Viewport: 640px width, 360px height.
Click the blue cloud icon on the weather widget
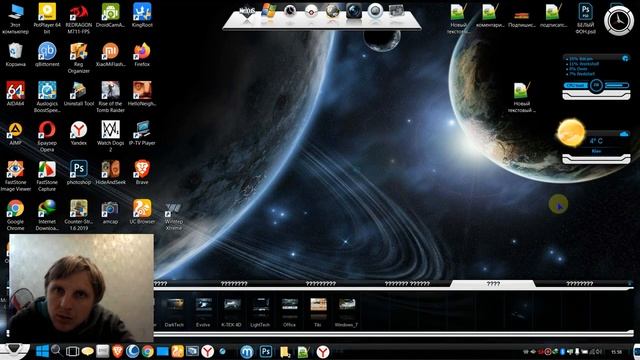(624, 134)
